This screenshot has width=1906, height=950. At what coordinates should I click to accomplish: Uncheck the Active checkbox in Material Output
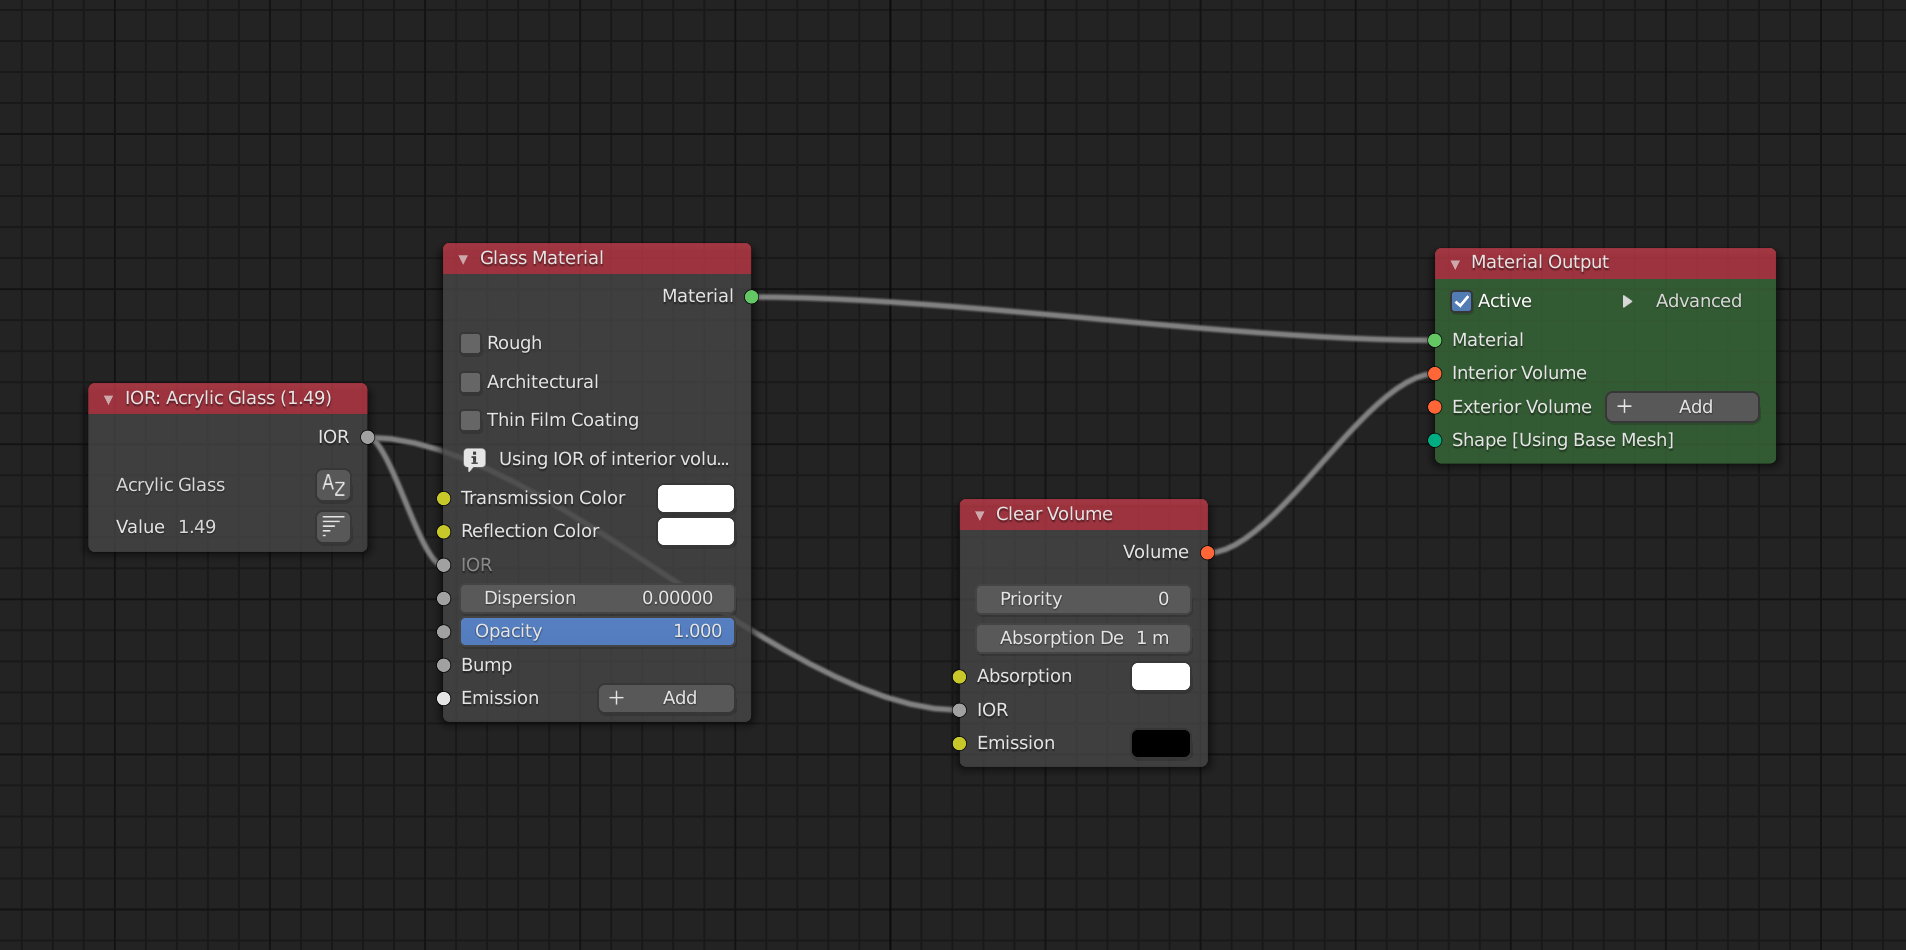(1461, 301)
